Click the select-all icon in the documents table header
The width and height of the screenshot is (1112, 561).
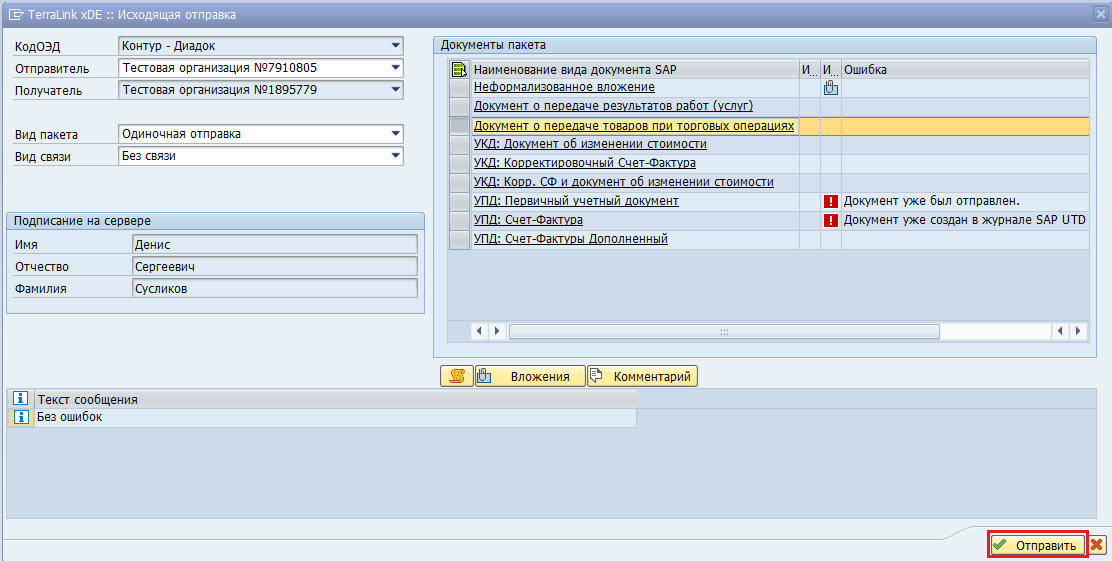(459, 69)
